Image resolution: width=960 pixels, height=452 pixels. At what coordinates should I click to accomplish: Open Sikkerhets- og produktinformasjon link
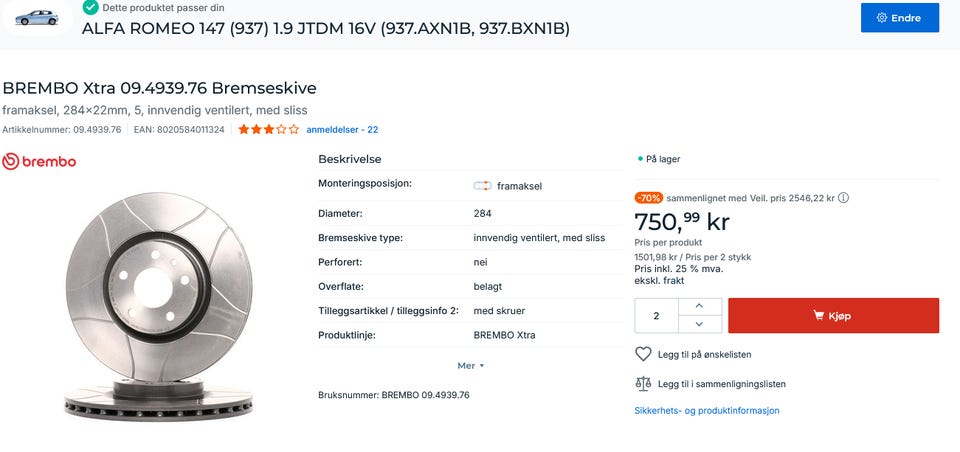(x=707, y=410)
